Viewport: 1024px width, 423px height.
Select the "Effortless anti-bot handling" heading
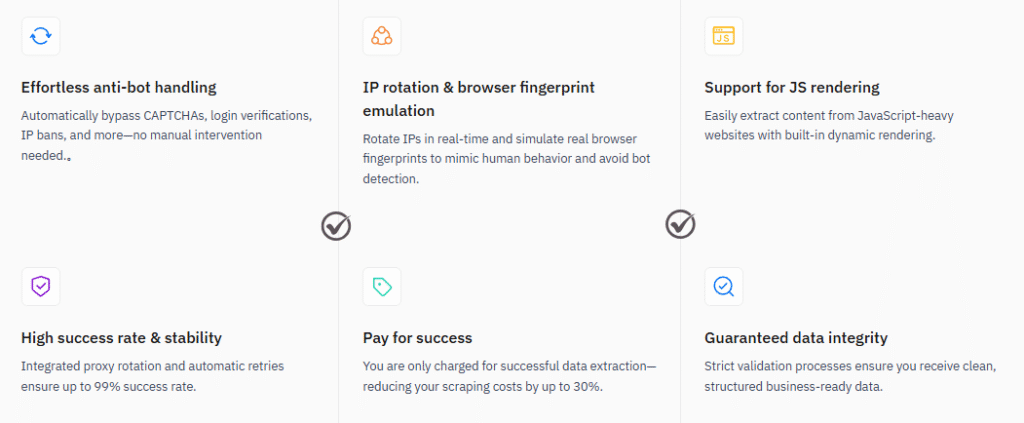pos(119,87)
